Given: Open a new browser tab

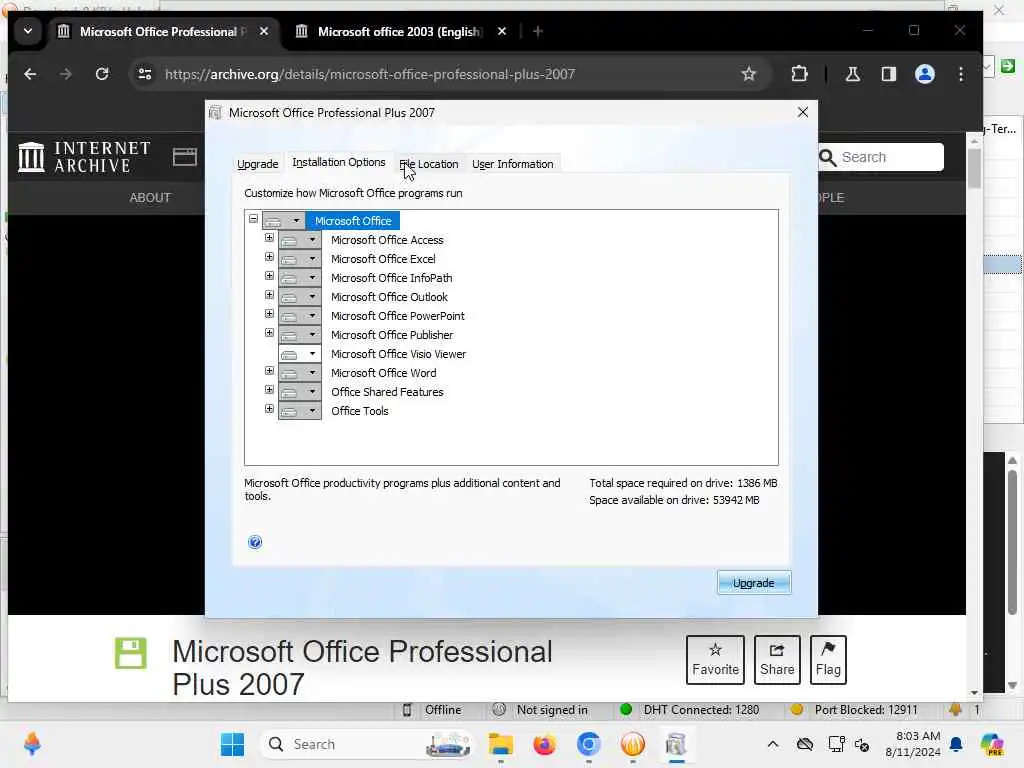Looking at the screenshot, I should click(537, 31).
